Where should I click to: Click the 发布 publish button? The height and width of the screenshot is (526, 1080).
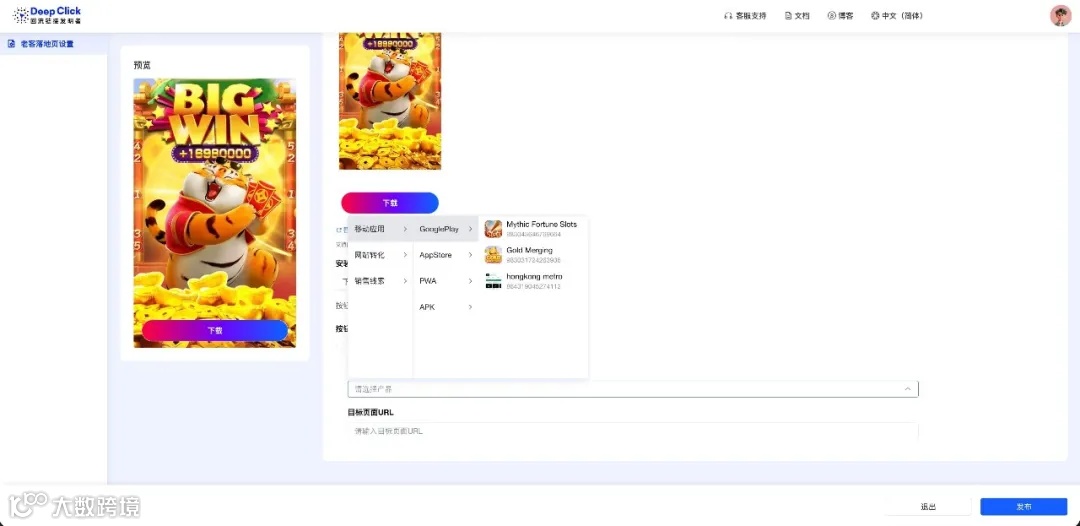1024,507
